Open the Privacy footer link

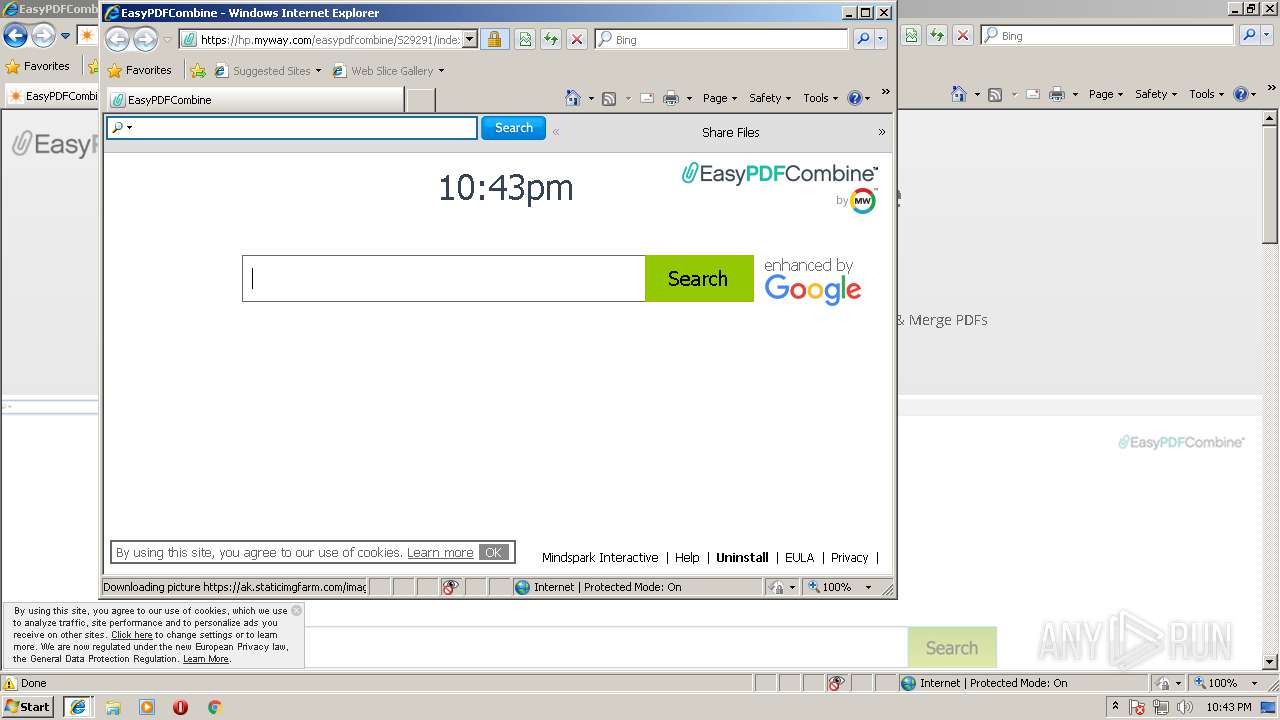[x=849, y=558]
